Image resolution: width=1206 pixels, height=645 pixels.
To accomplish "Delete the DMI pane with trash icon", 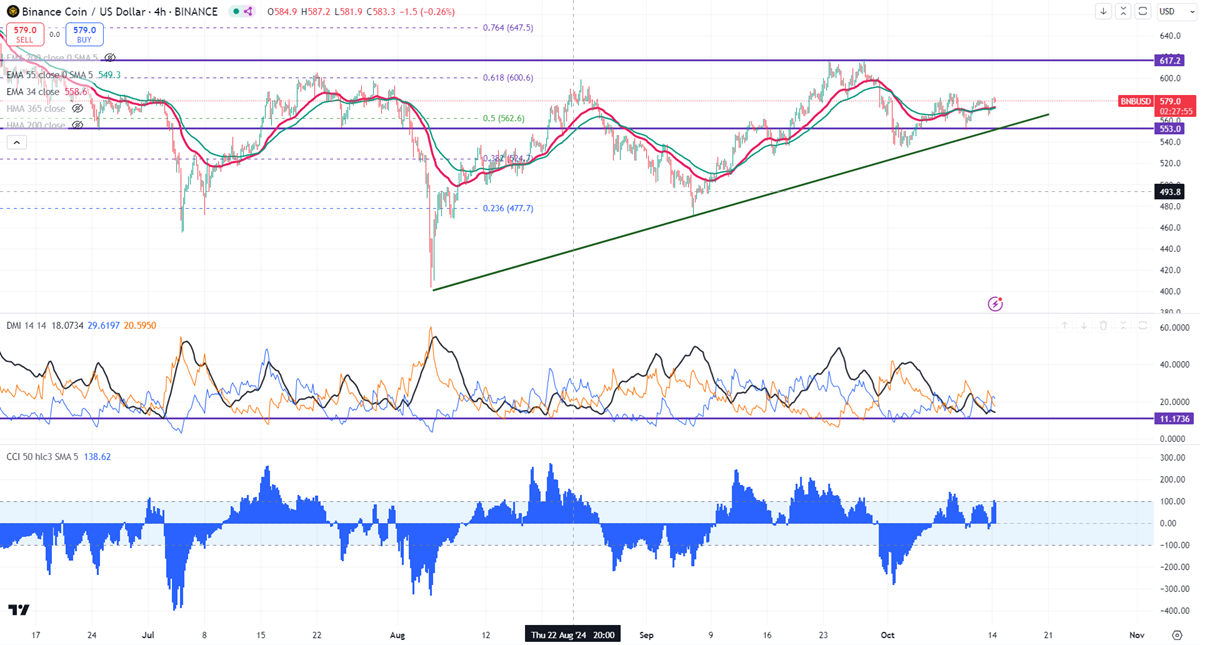I will click(x=1103, y=325).
